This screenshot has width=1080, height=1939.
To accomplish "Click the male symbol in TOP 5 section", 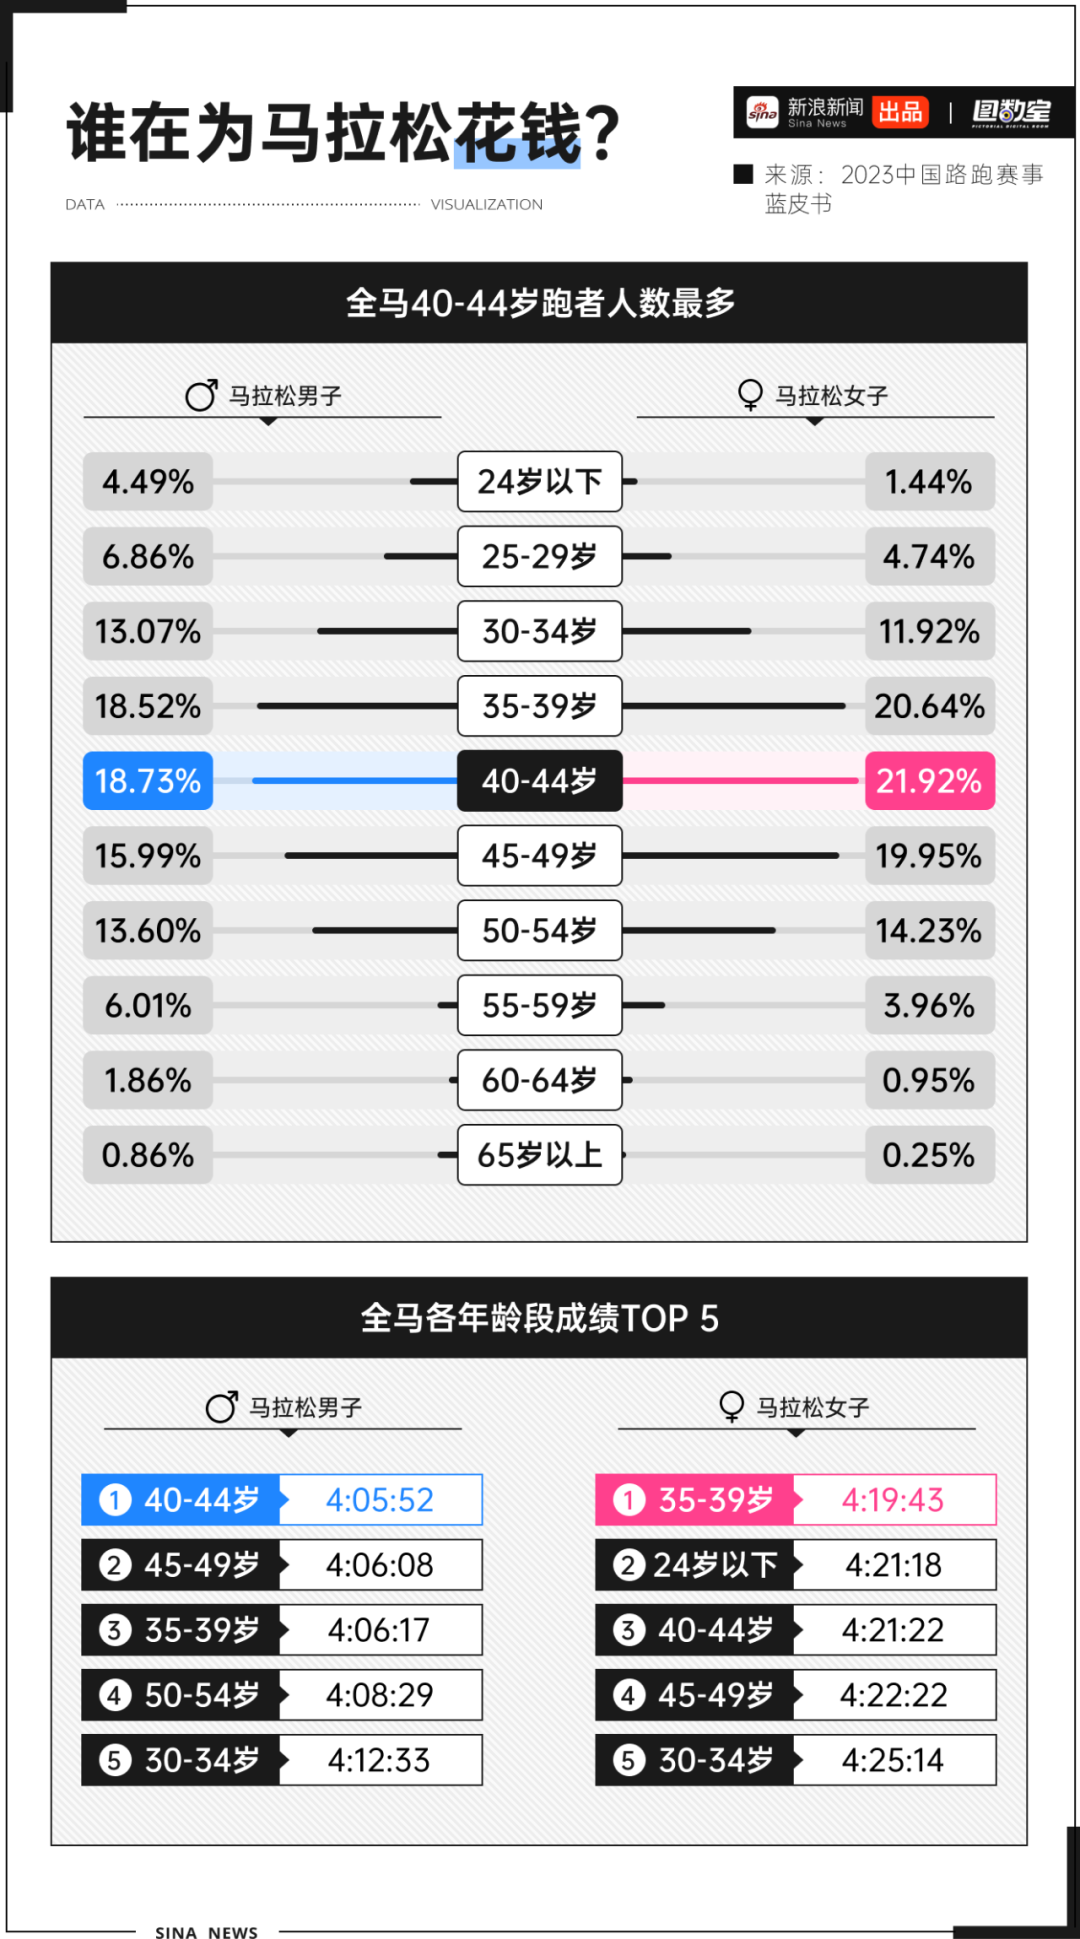I will [x=221, y=1407].
